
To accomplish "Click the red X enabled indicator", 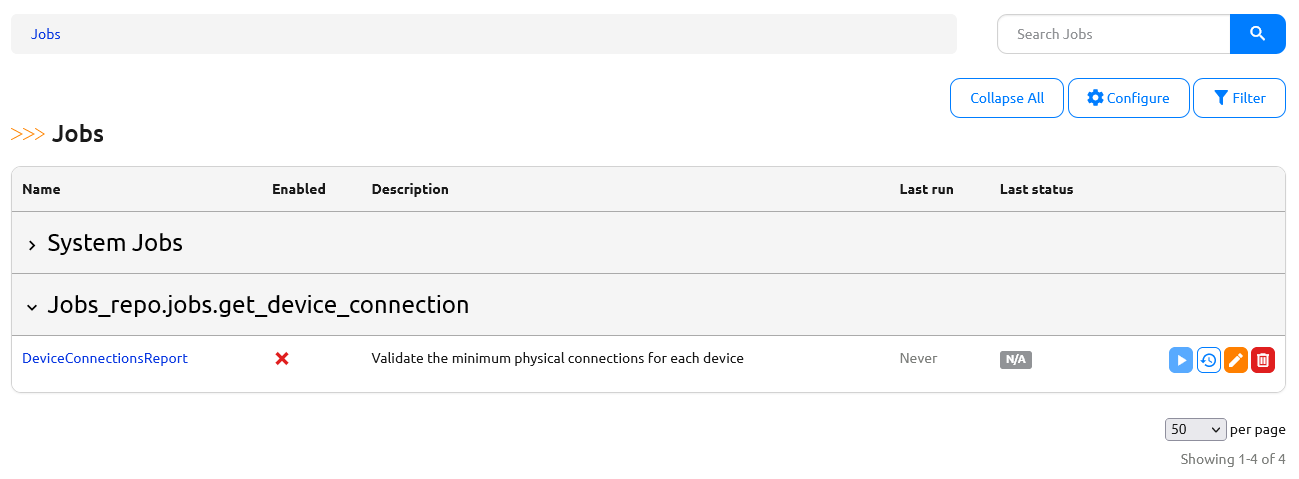I will [x=282, y=358].
